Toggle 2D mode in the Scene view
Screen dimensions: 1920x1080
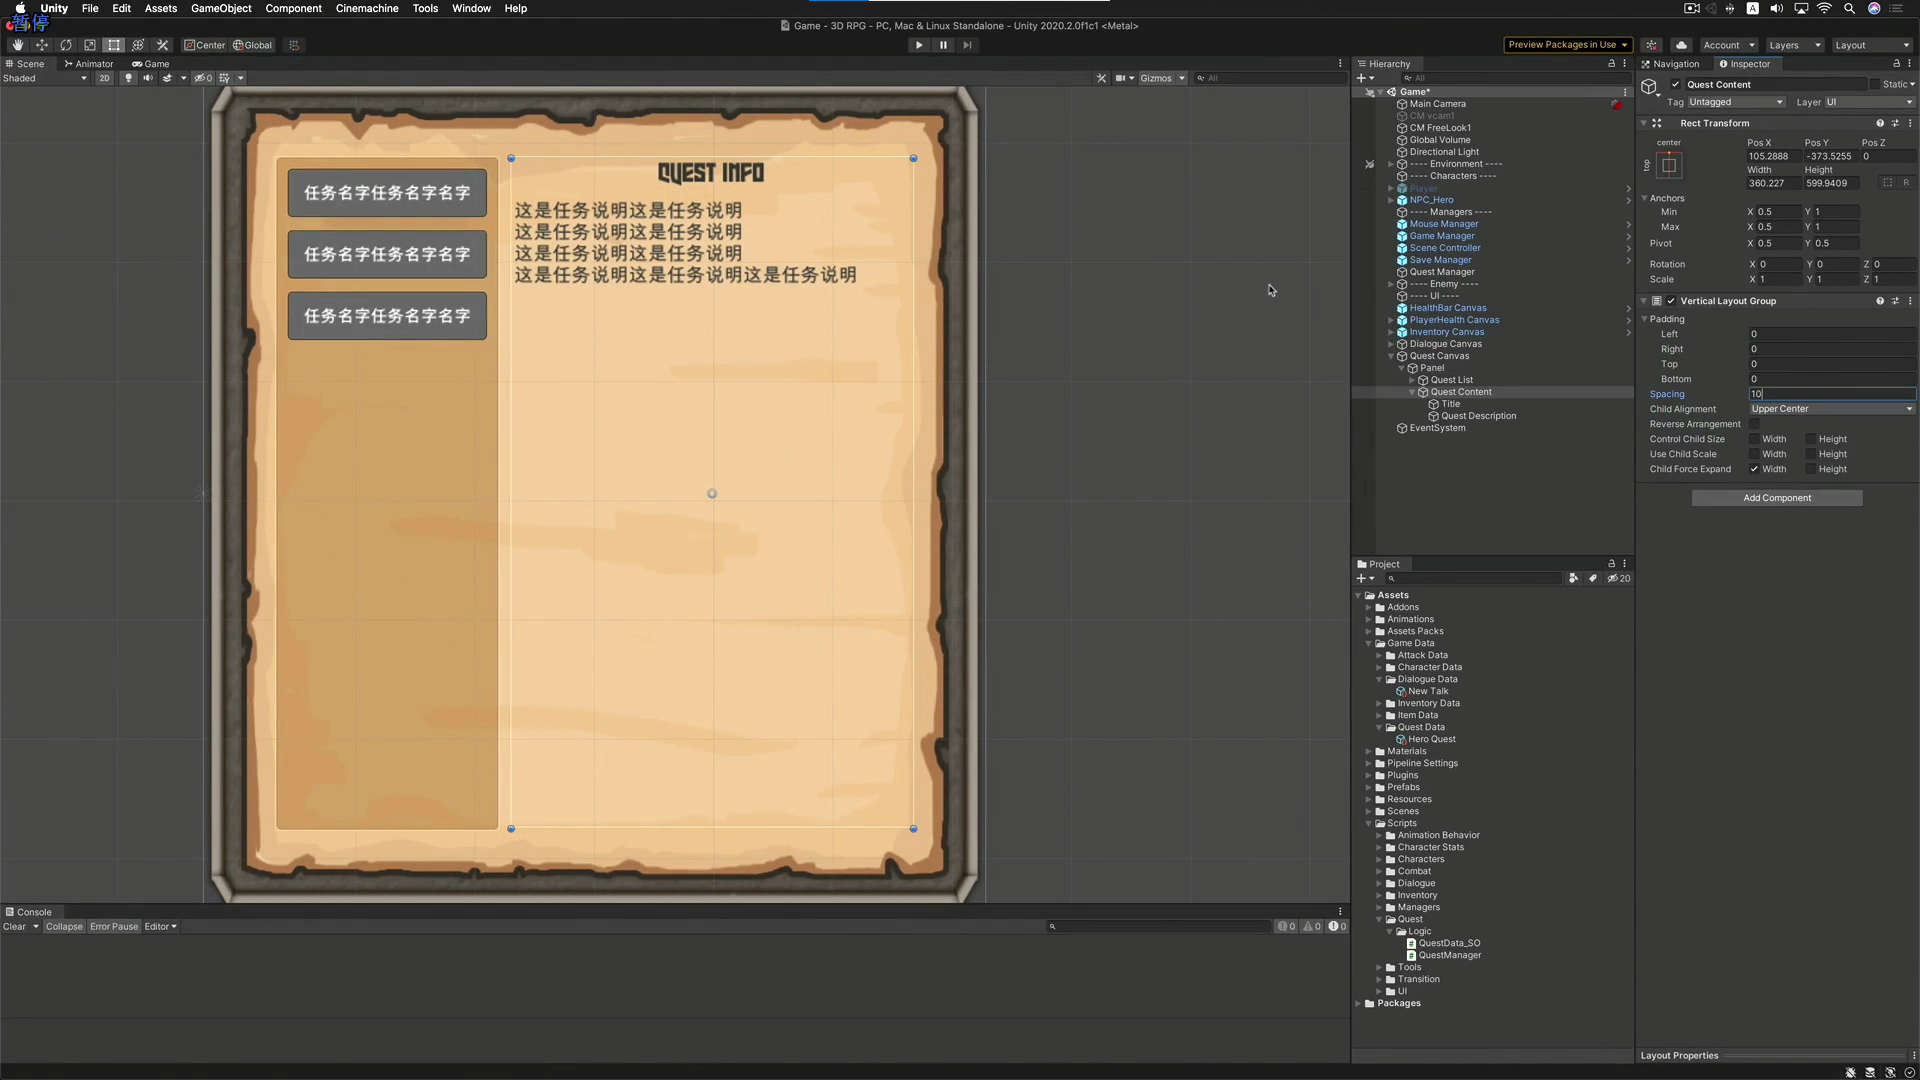click(x=104, y=78)
